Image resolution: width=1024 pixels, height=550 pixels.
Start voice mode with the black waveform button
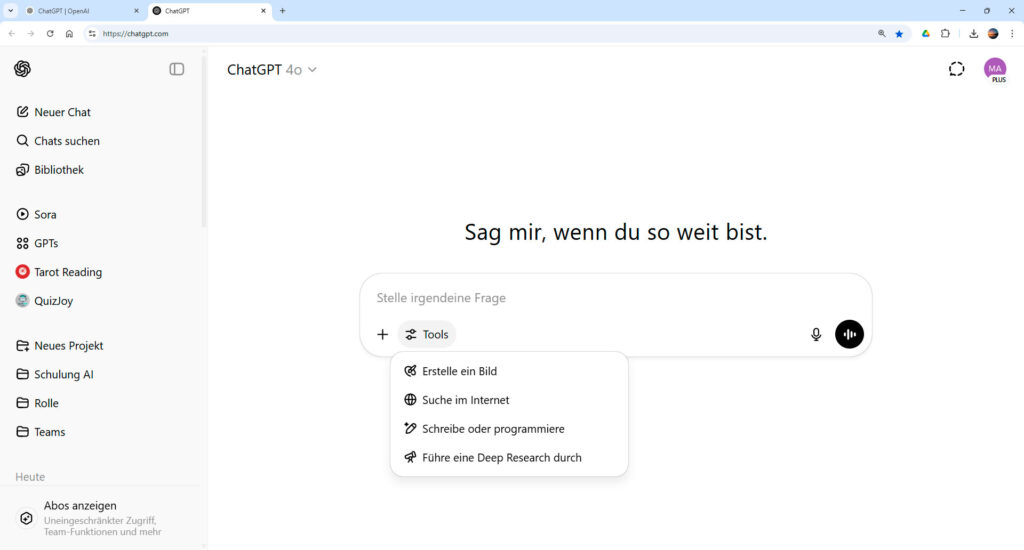849,334
